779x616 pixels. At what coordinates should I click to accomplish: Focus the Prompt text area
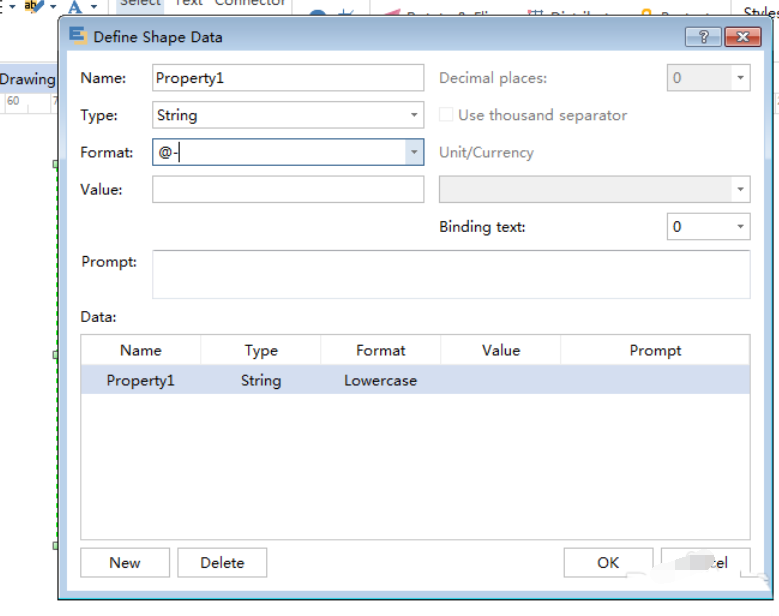450,274
